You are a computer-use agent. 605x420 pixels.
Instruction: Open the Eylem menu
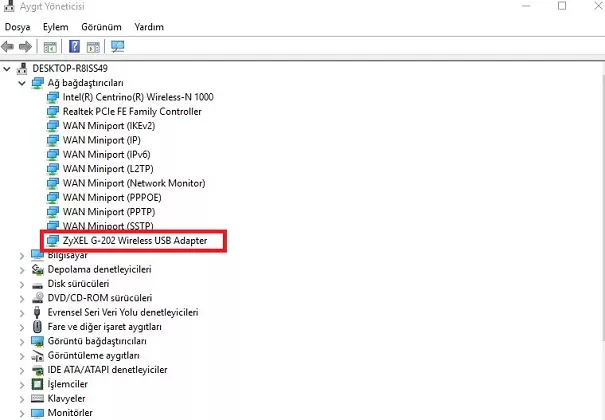click(x=56, y=27)
